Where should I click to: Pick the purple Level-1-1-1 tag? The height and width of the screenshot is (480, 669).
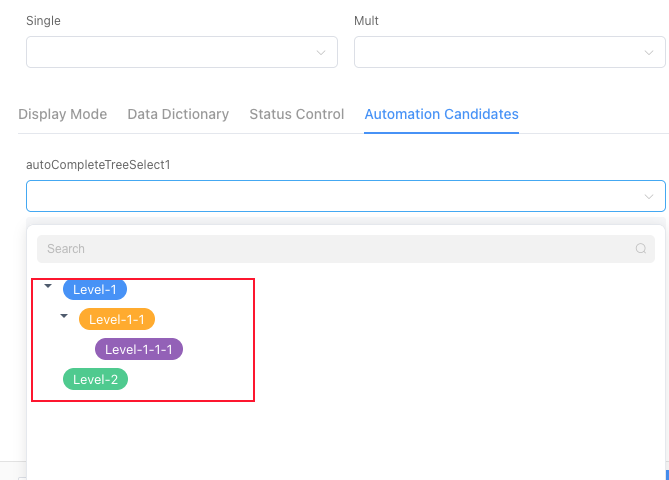(139, 350)
